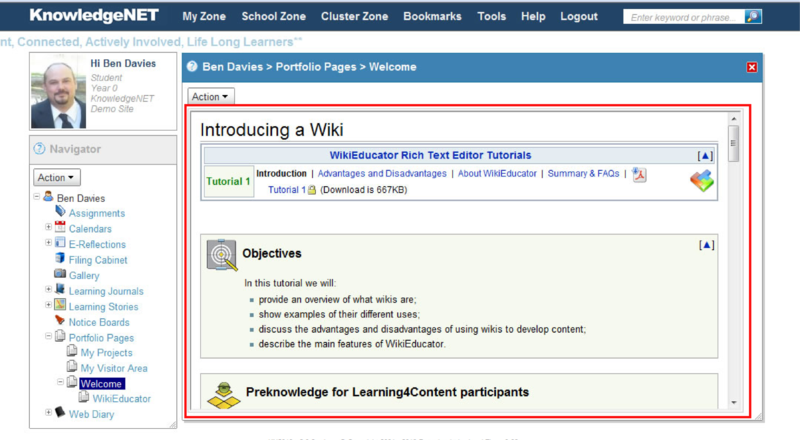Open My Zone menu
This screenshot has width=800, height=440.
pos(204,16)
